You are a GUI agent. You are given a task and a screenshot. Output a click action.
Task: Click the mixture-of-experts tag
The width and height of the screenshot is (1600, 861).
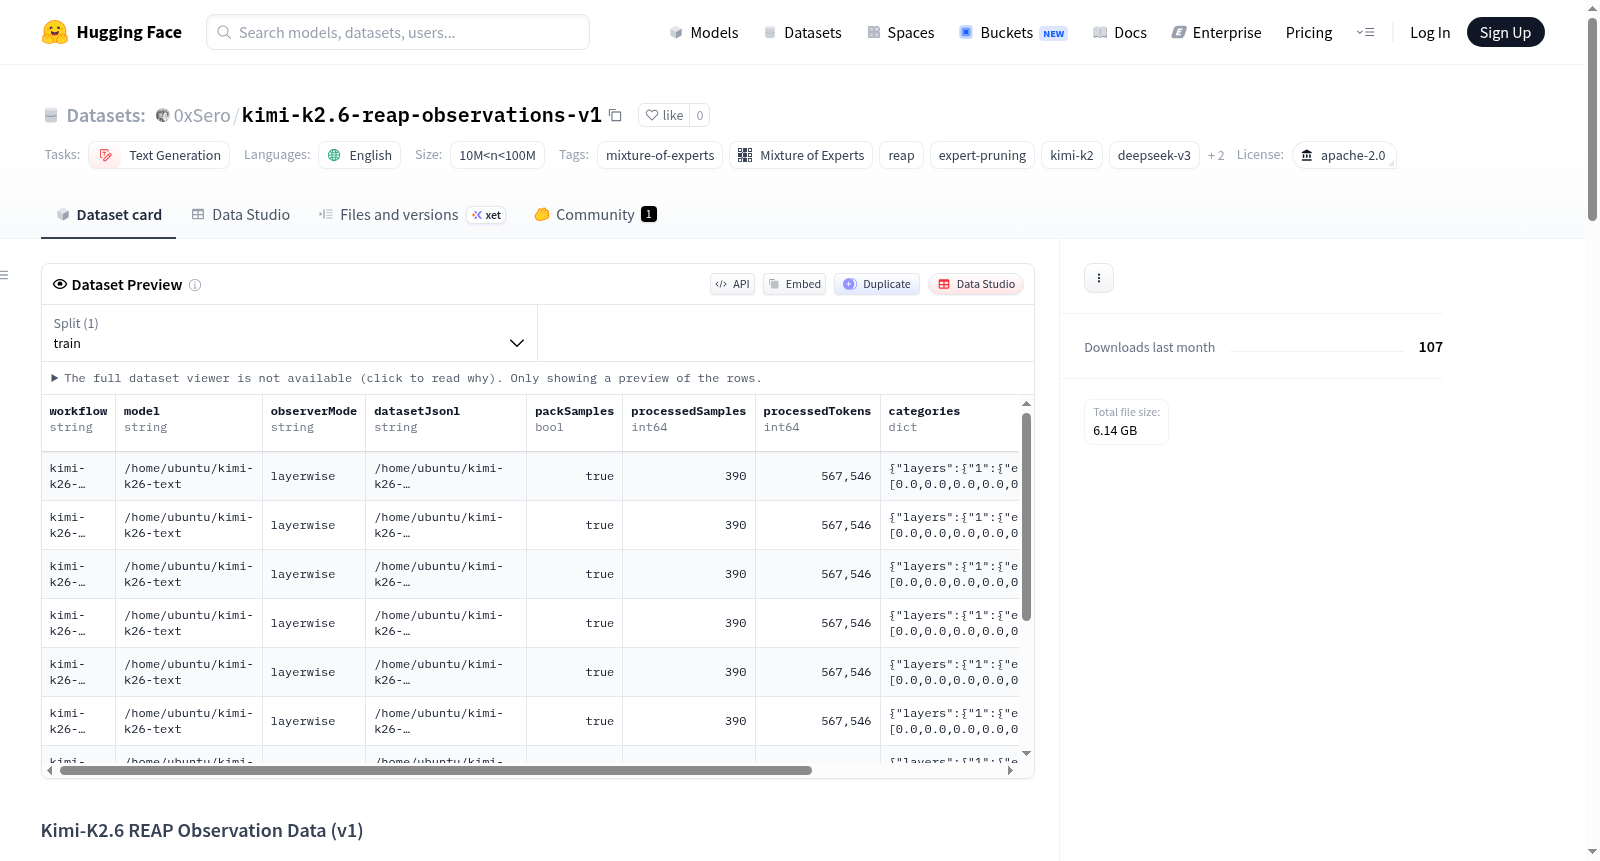click(660, 155)
